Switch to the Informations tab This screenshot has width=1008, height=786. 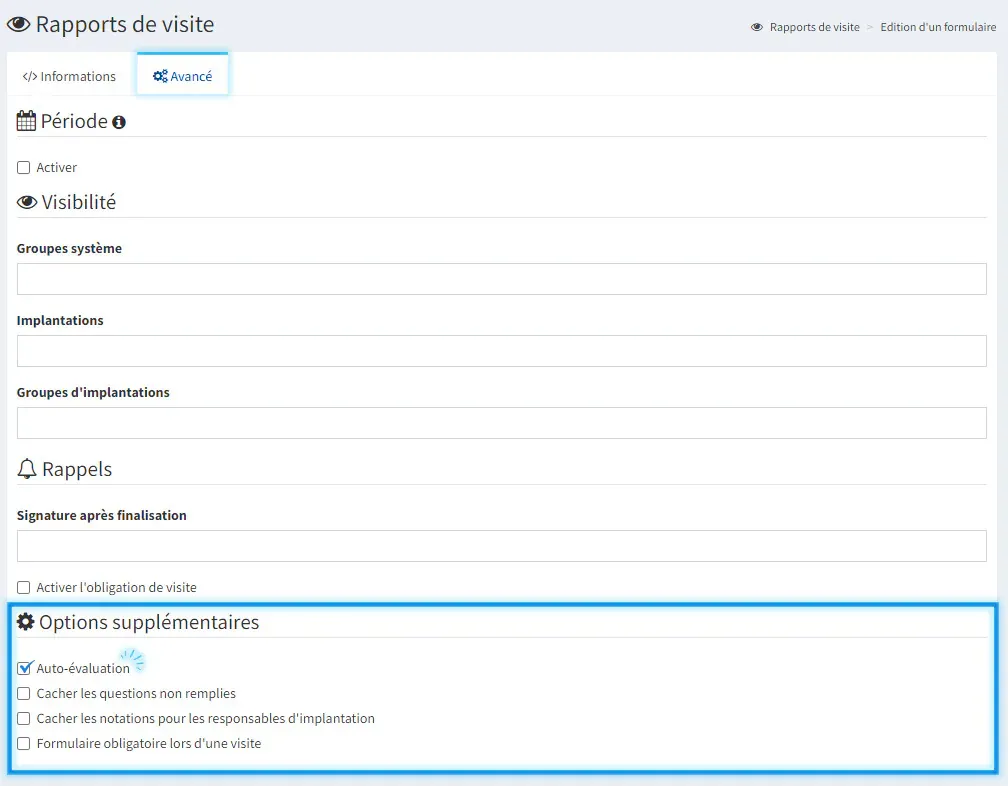[x=69, y=76]
